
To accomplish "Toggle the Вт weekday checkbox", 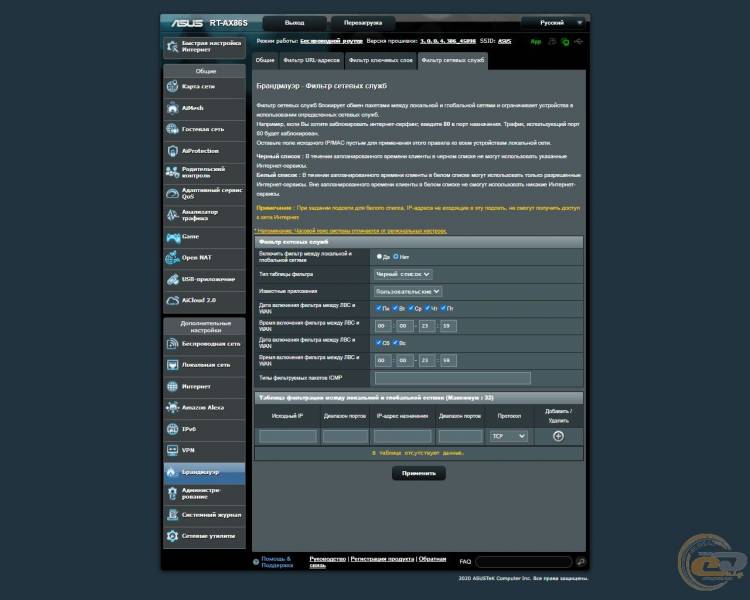I will tap(395, 308).
